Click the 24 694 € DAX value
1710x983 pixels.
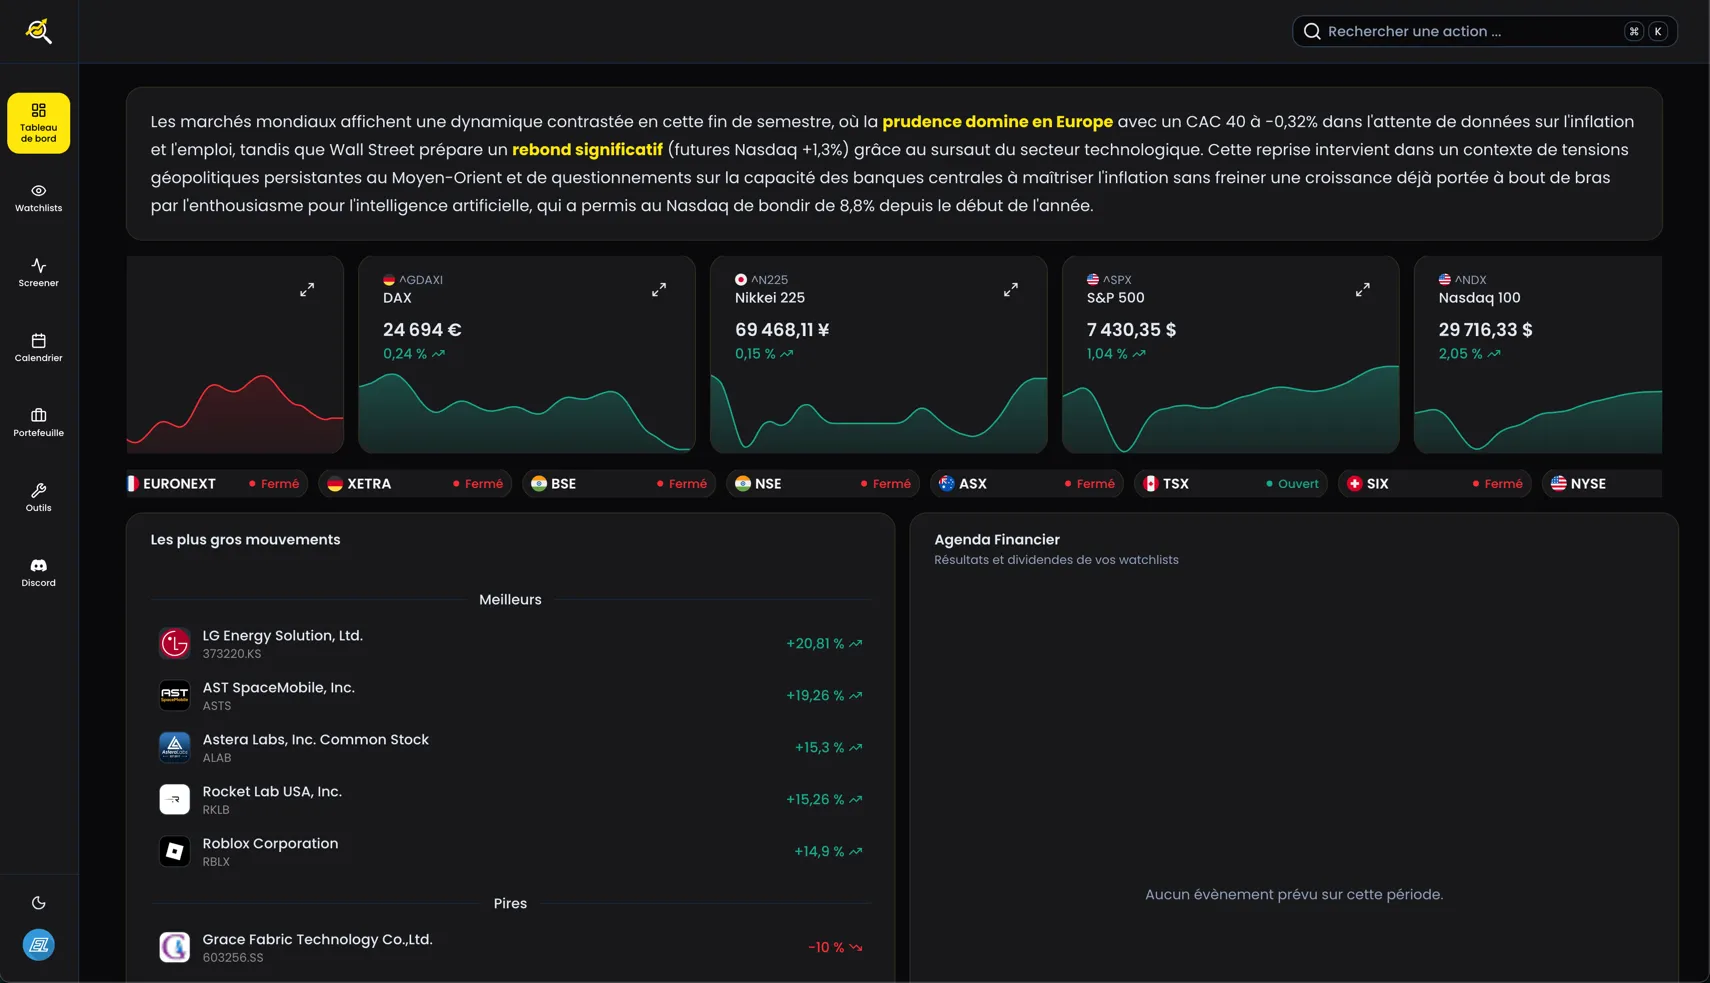pyautogui.click(x=422, y=330)
